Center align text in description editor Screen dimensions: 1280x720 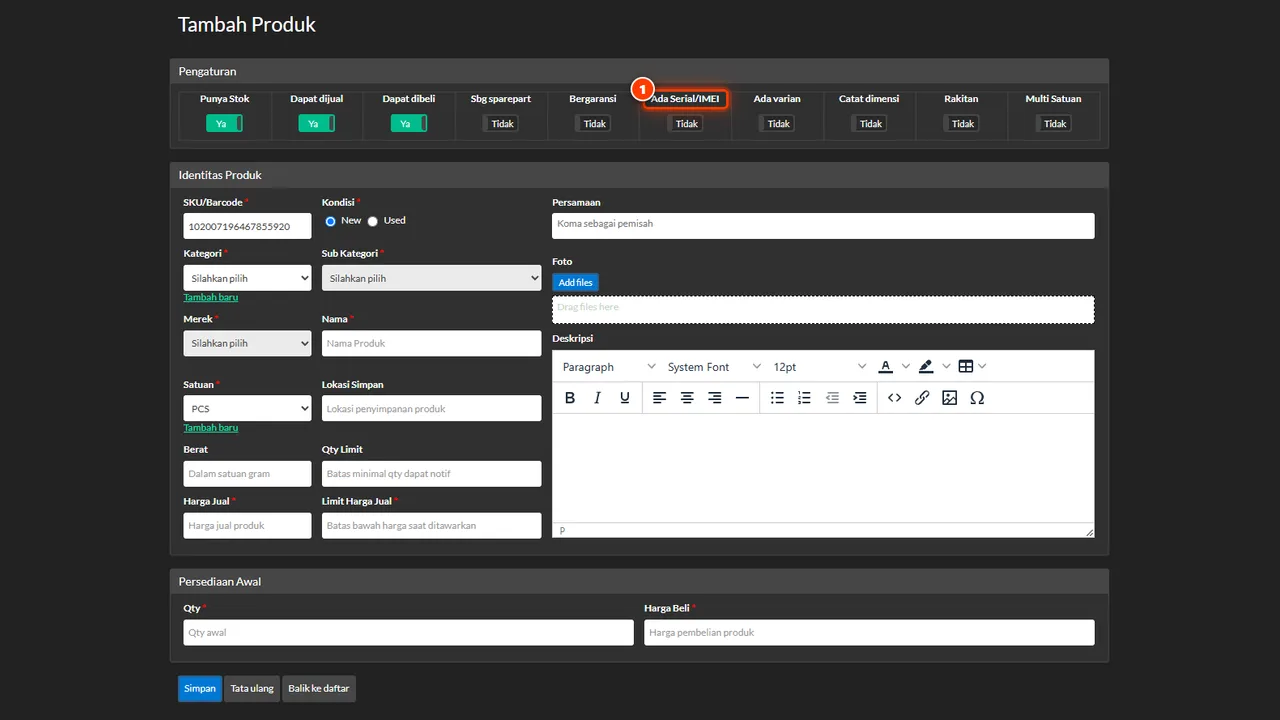687,398
